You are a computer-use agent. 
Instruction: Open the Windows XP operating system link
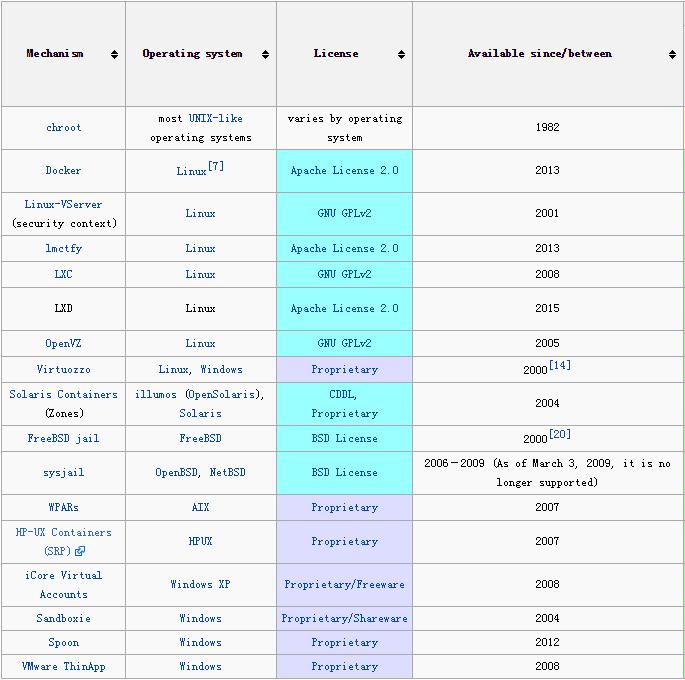(200, 584)
